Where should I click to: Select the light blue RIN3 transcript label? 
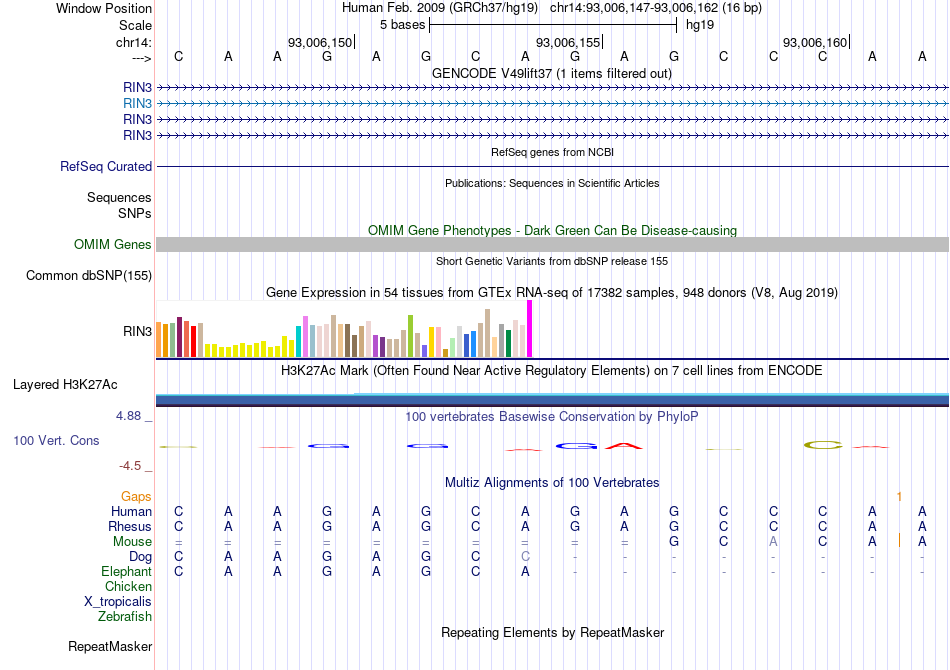(137, 104)
